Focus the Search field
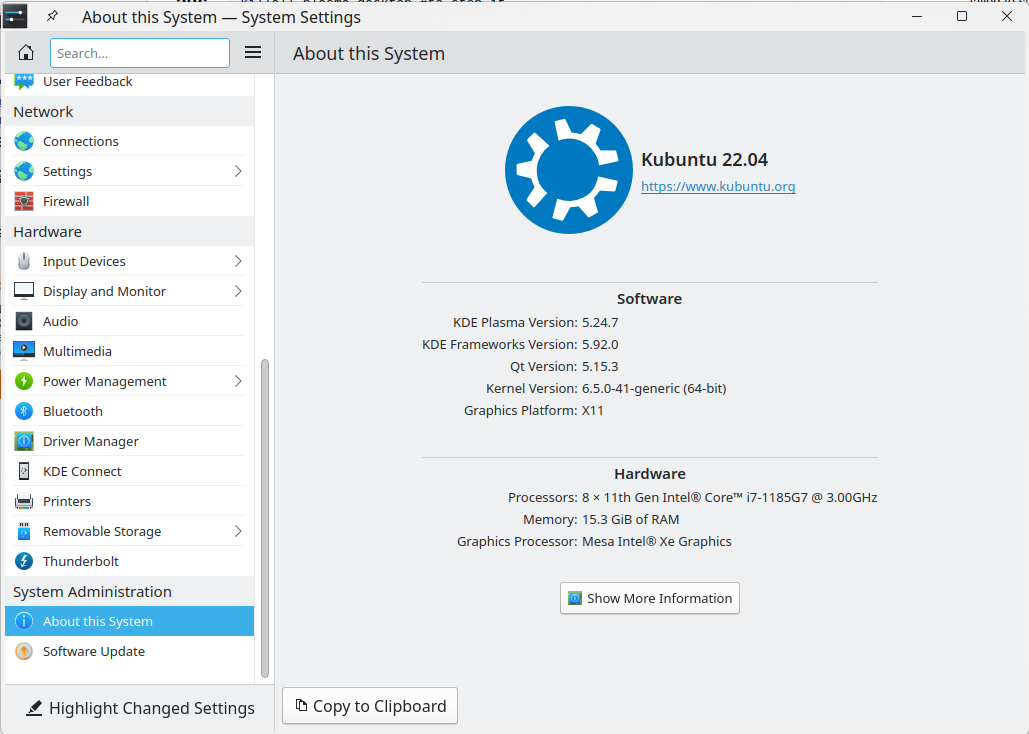Screen dimensions: 1029x734 click(140, 53)
